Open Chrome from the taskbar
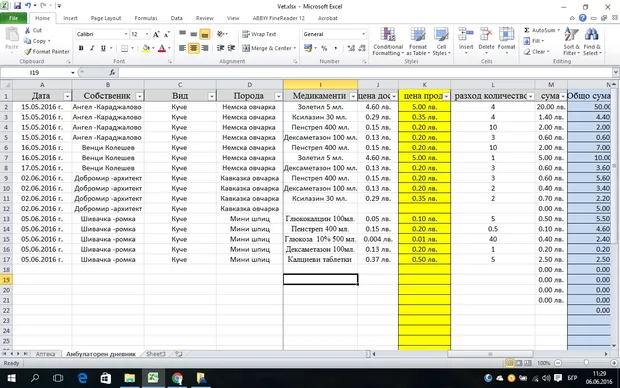The image size is (620, 388). [177, 379]
